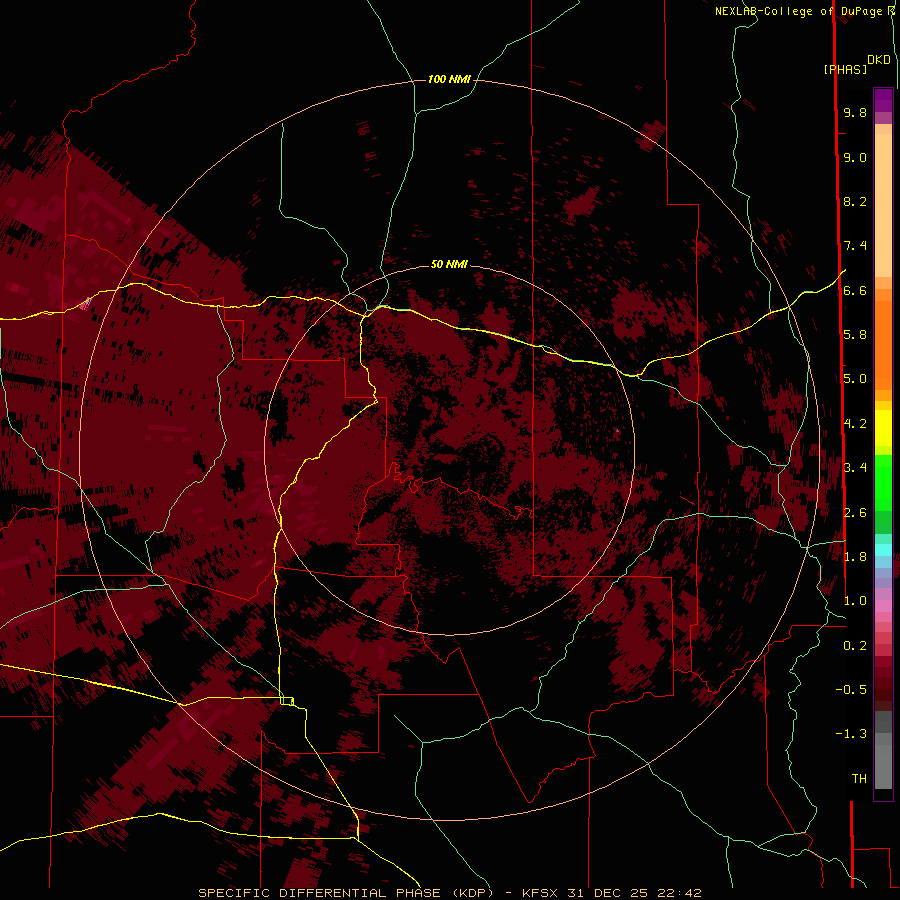900x900 pixels.
Task: Click the 31 DEC 25 date in the caption
Action: (x=607, y=893)
